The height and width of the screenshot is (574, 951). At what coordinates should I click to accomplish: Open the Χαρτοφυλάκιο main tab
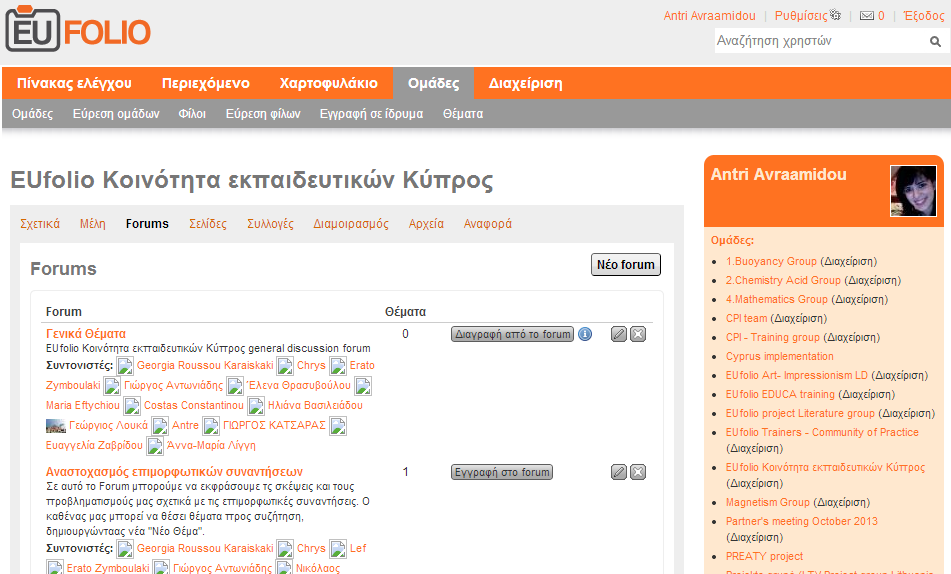(x=329, y=83)
